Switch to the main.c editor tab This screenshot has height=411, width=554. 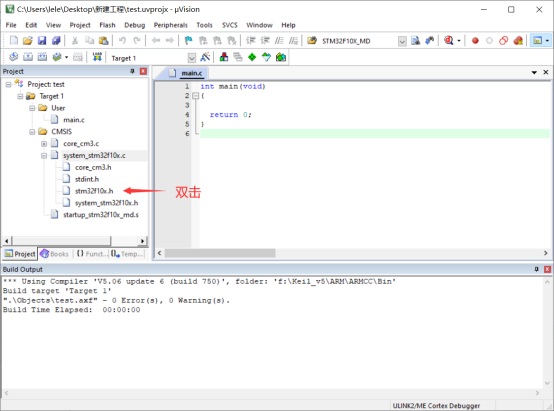click(191, 73)
